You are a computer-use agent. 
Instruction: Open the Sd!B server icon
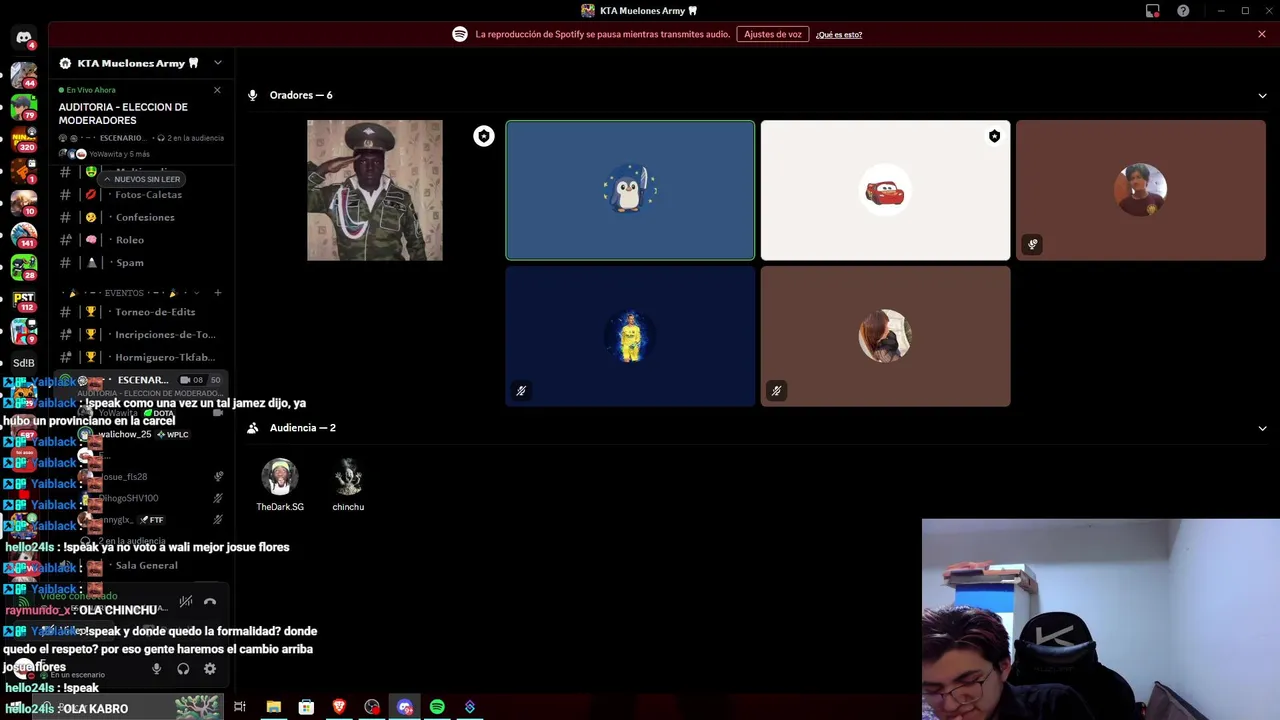click(24, 363)
